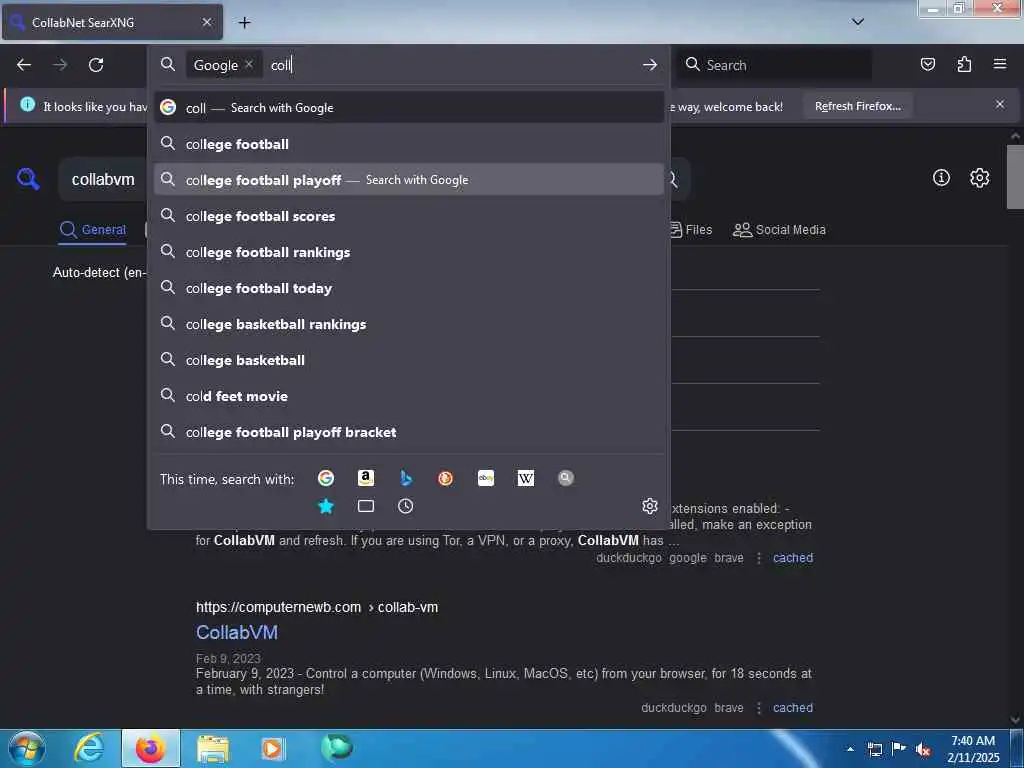Pick the 'cold feet movie' suggestion
The width and height of the screenshot is (1024, 768).
[409, 395]
